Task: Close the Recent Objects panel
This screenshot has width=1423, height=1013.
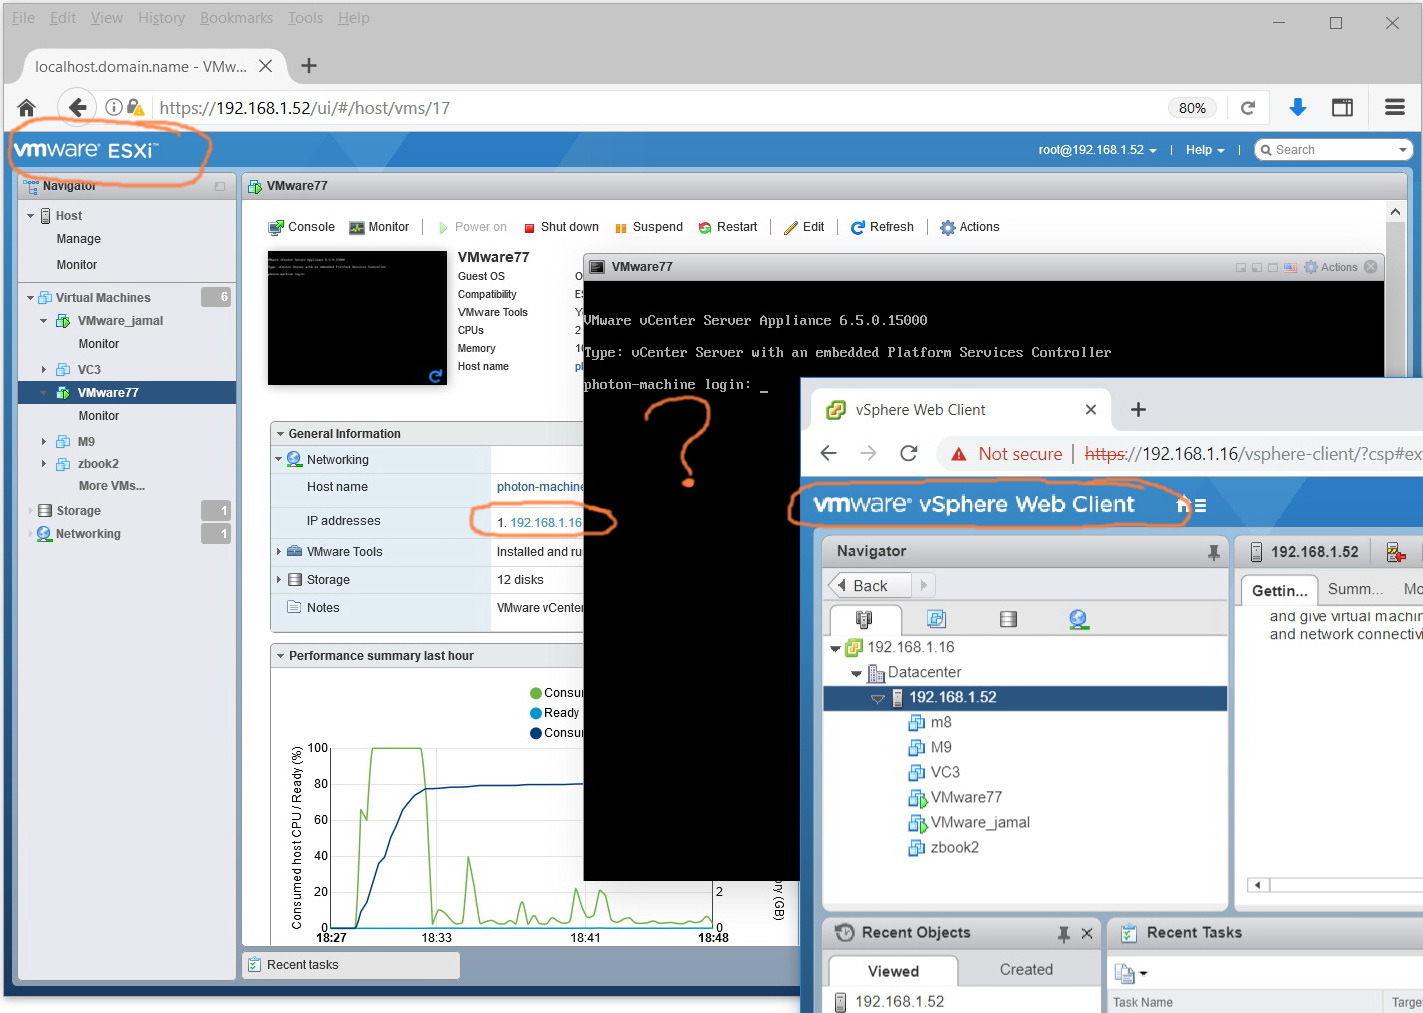Action: (x=1087, y=933)
